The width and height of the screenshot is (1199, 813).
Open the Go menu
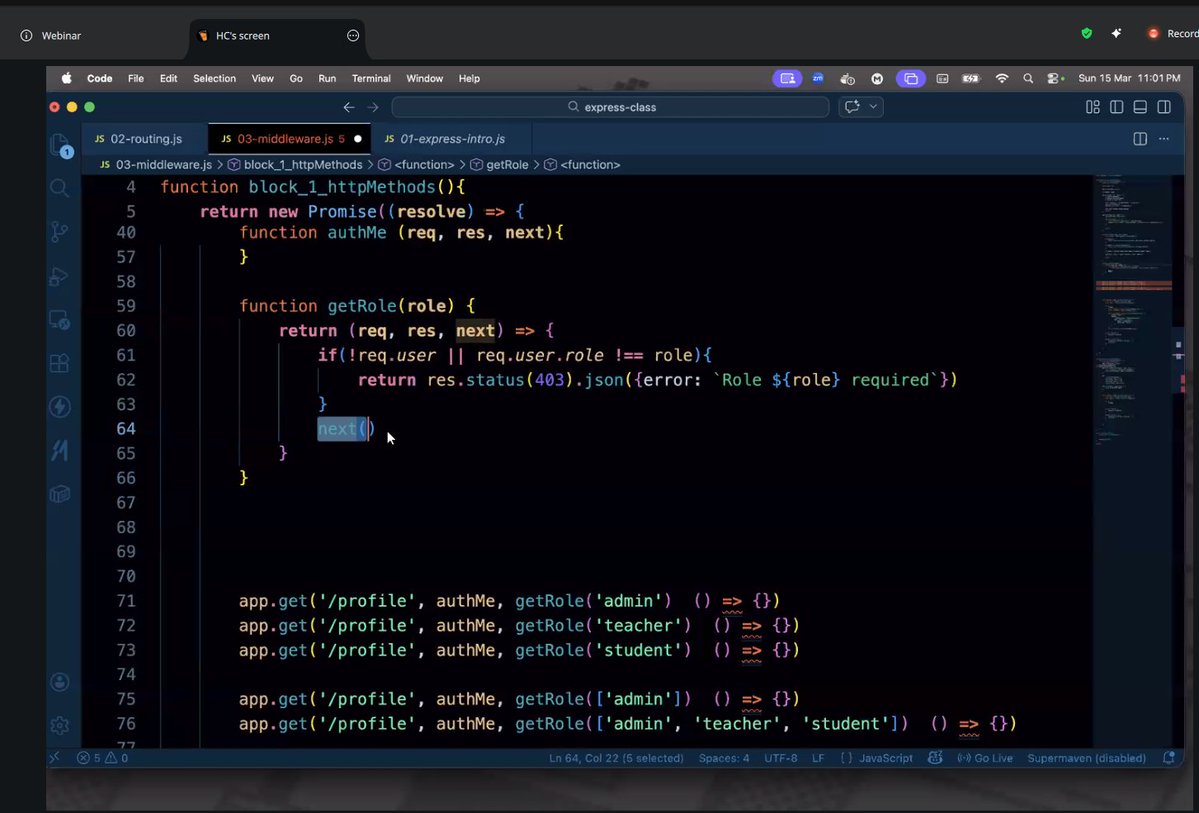point(296,78)
